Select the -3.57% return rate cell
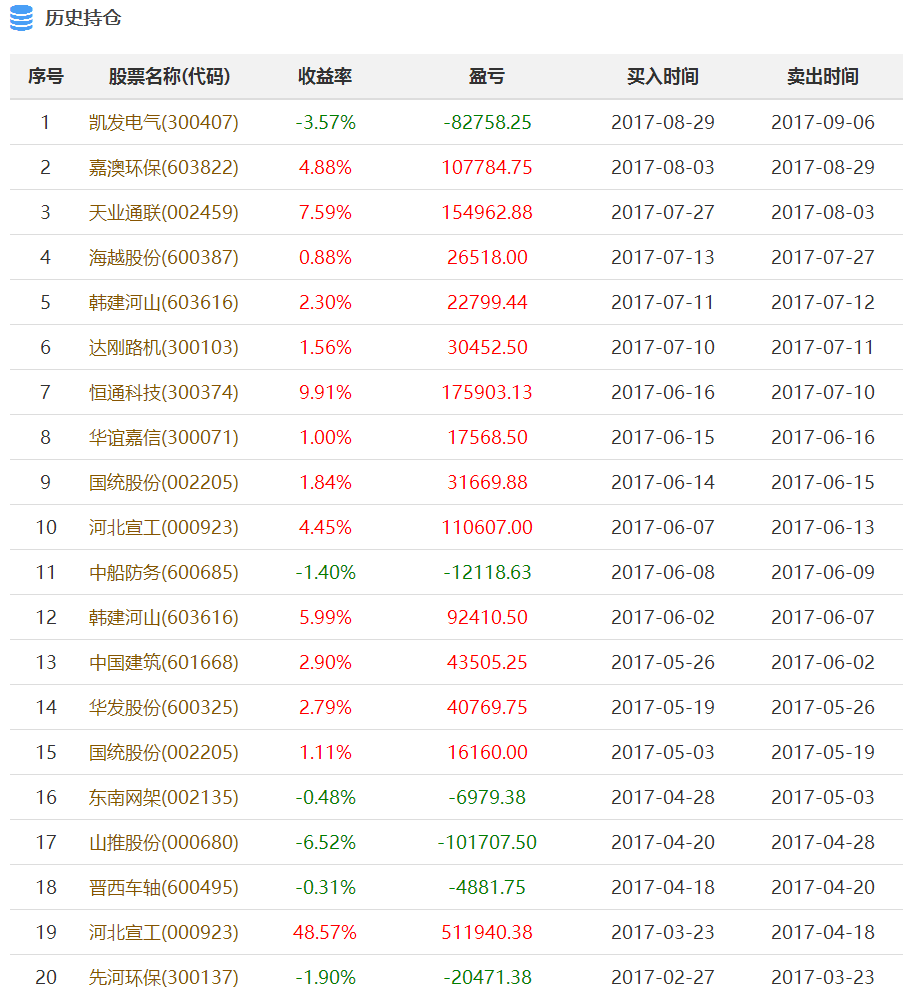 click(x=325, y=122)
